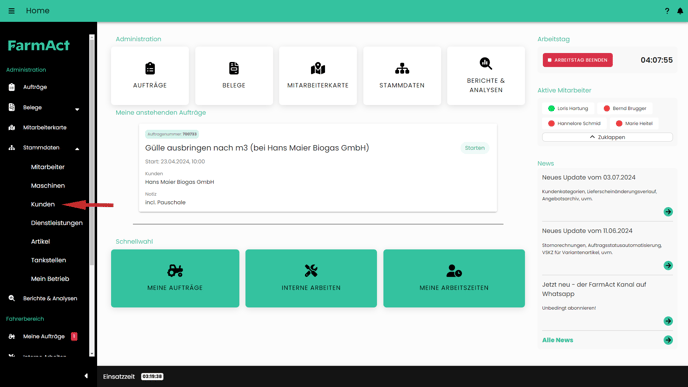Expand the Belege submenu arrow
This screenshot has height=387, width=688.
pyautogui.click(x=77, y=109)
